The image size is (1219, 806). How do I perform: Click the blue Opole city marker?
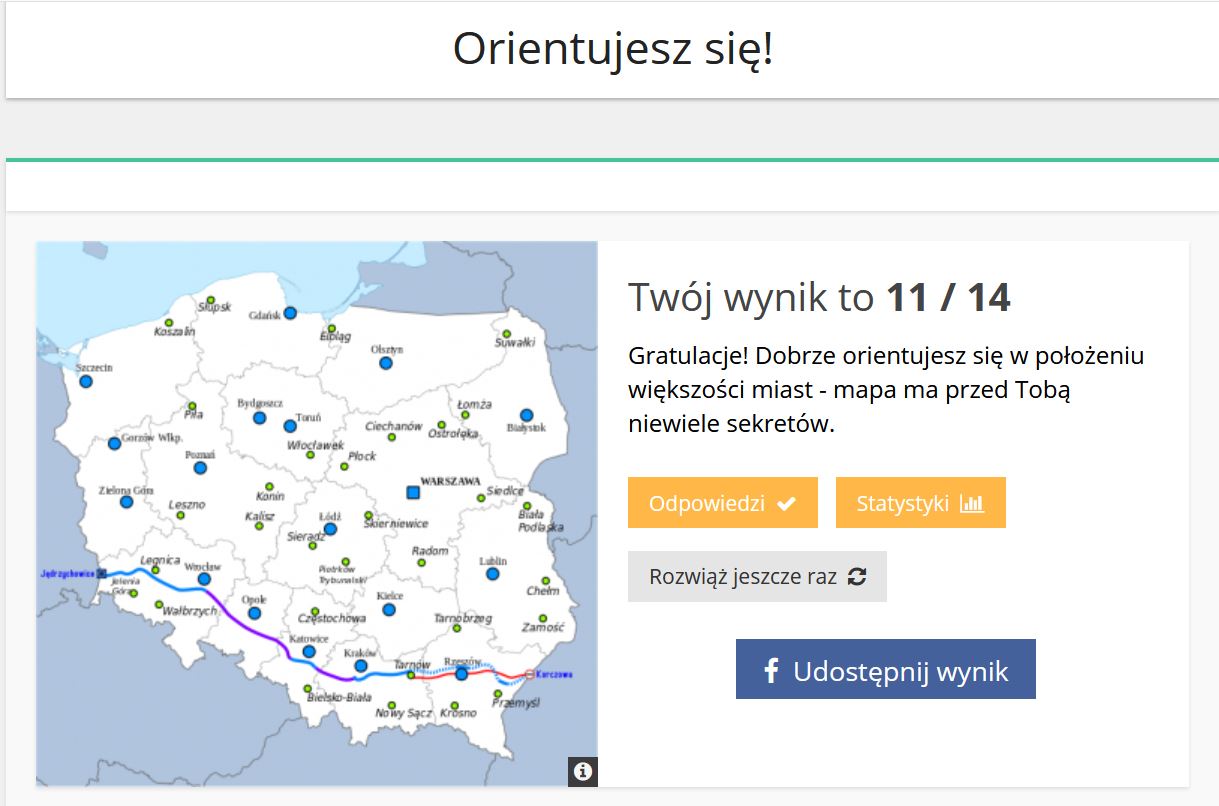(x=255, y=613)
